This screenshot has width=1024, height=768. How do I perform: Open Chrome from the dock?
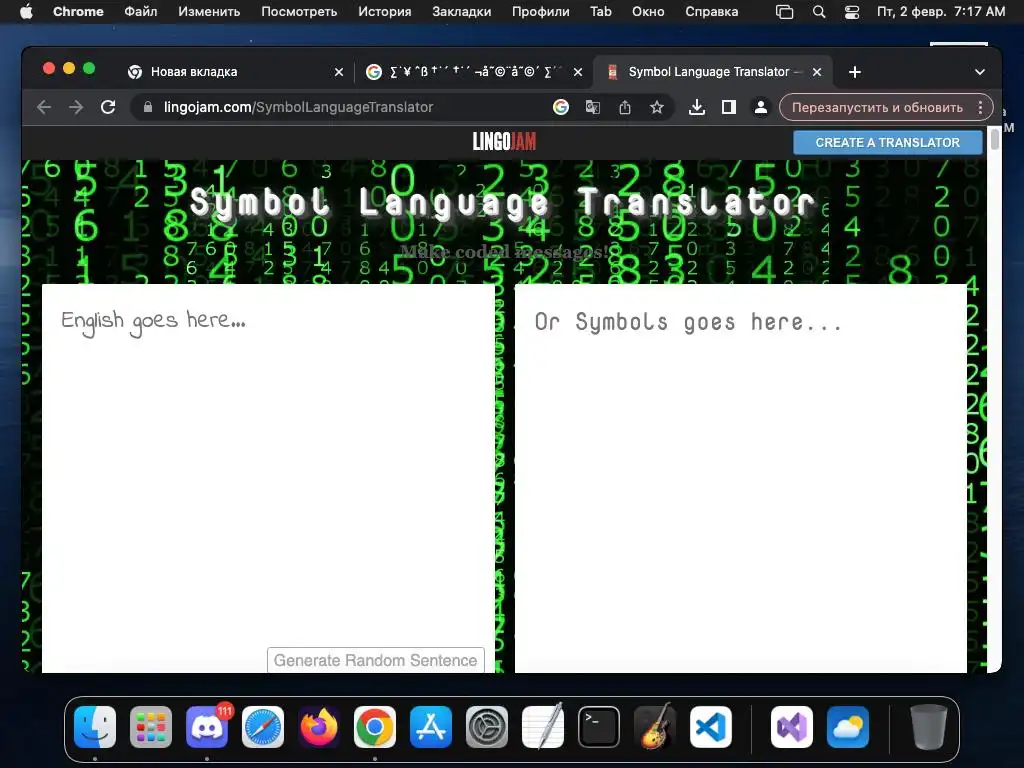375,726
